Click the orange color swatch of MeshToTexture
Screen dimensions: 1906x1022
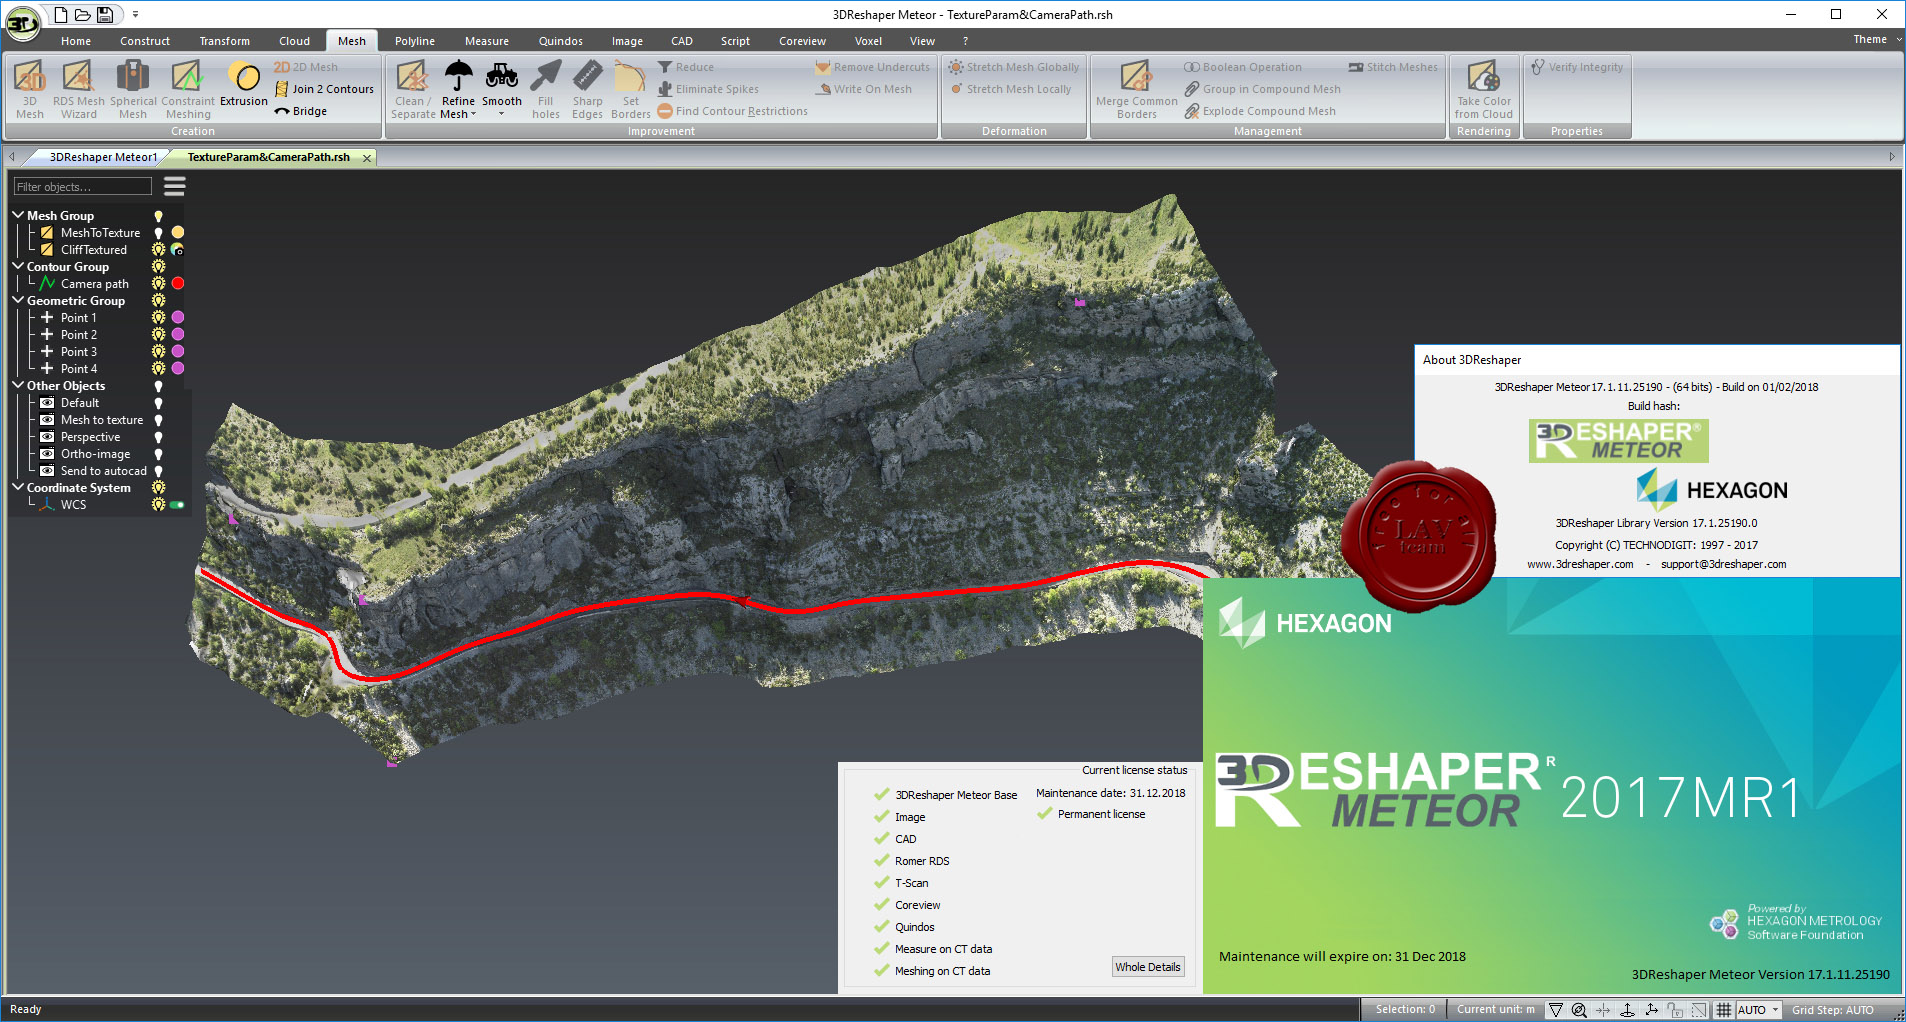pos(178,232)
